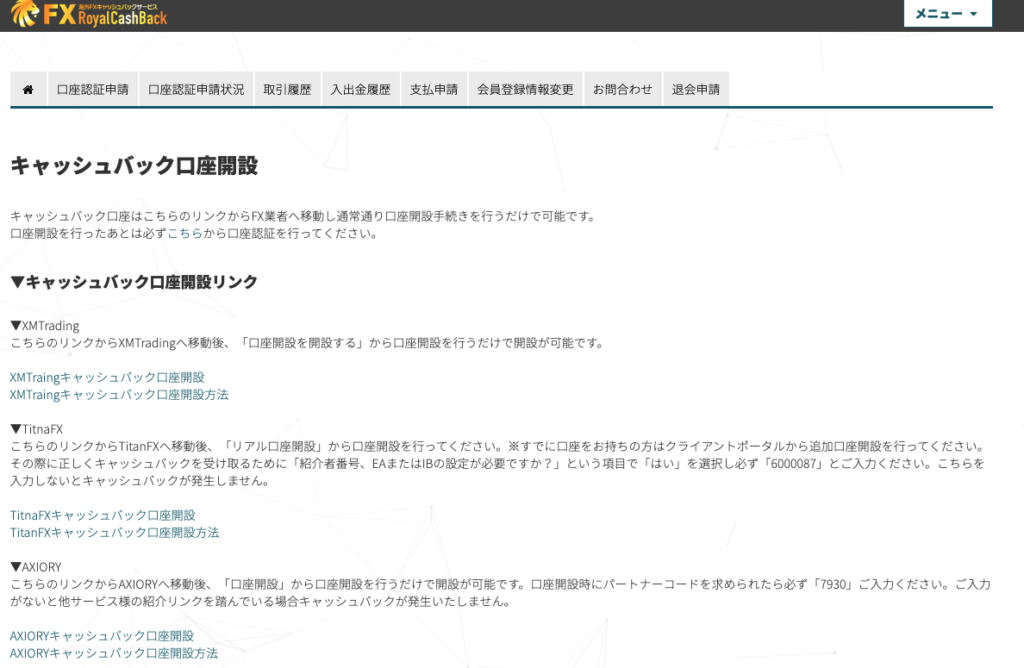Open the 支払申請 tab
1024x668 pixels.
pyautogui.click(x=434, y=89)
